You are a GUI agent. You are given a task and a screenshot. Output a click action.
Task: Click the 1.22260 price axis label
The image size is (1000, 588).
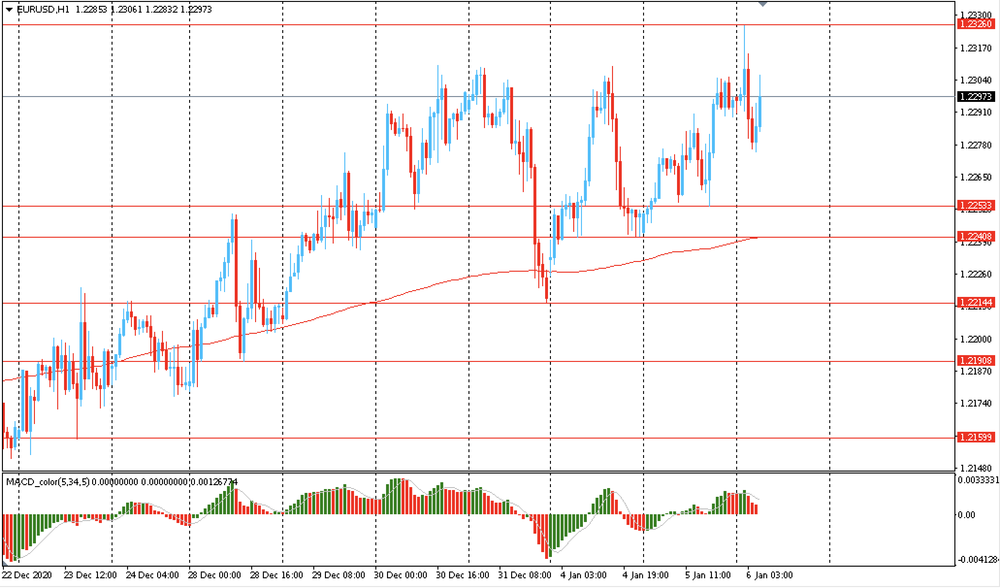coord(976,274)
